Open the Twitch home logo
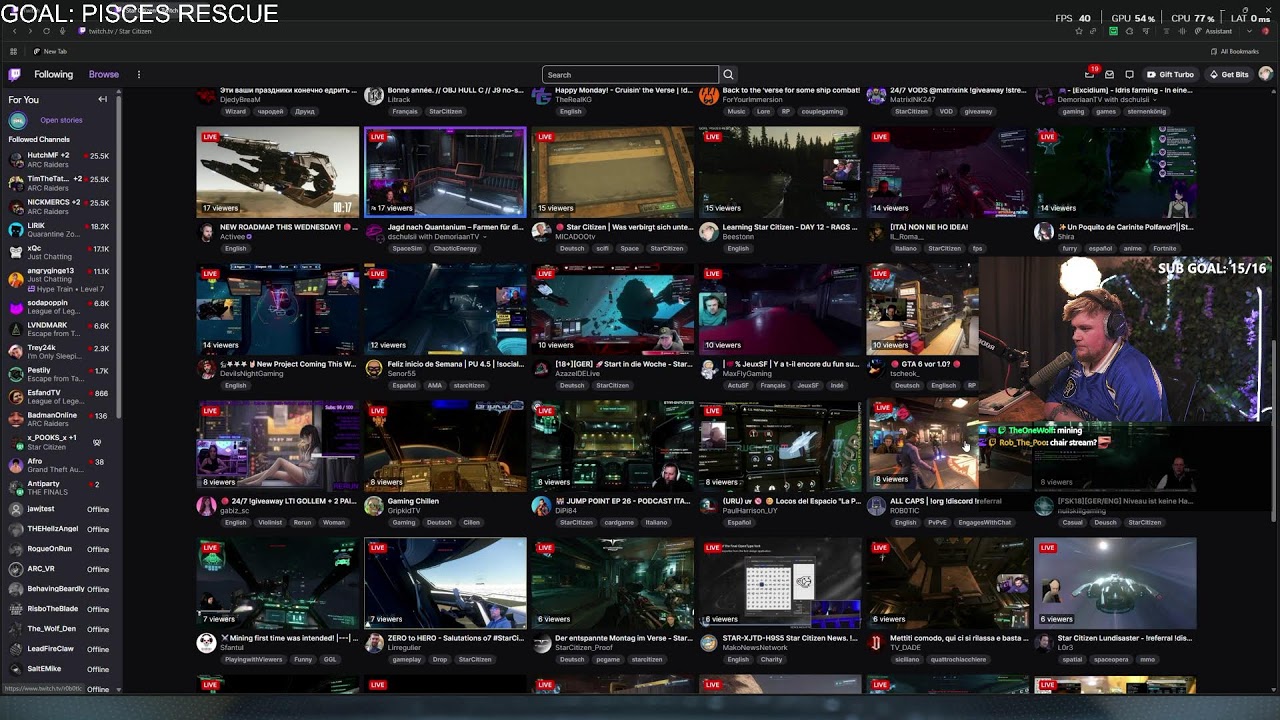Image resolution: width=1280 pixels, height=720 pixels. point(15,74)
